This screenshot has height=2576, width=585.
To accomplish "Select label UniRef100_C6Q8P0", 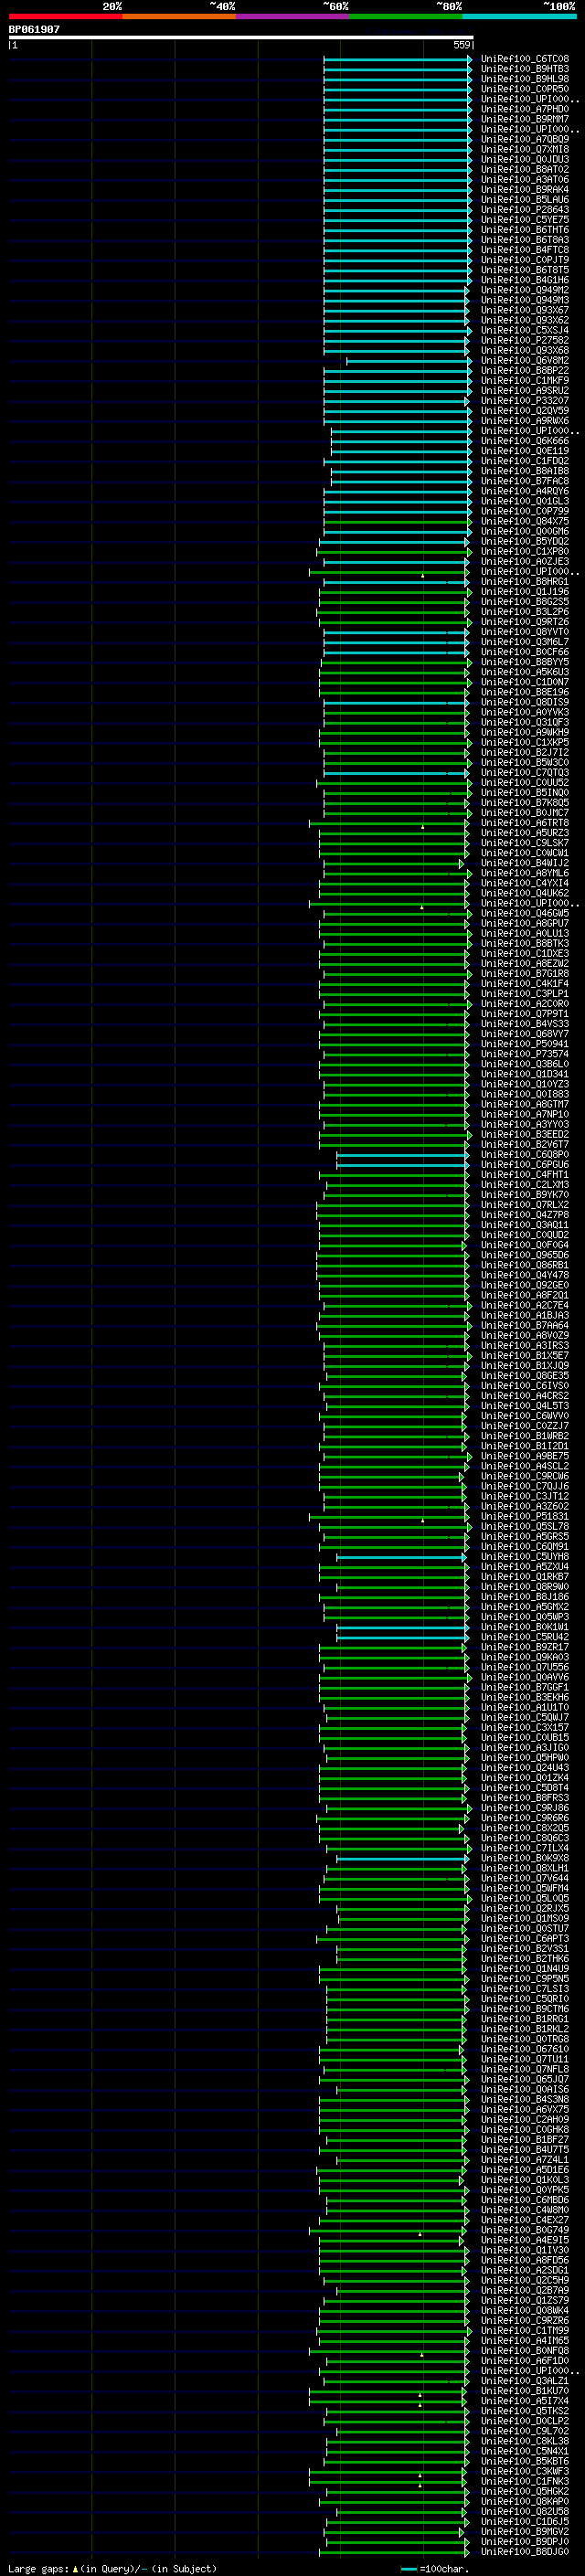I will pos(525,1155).
